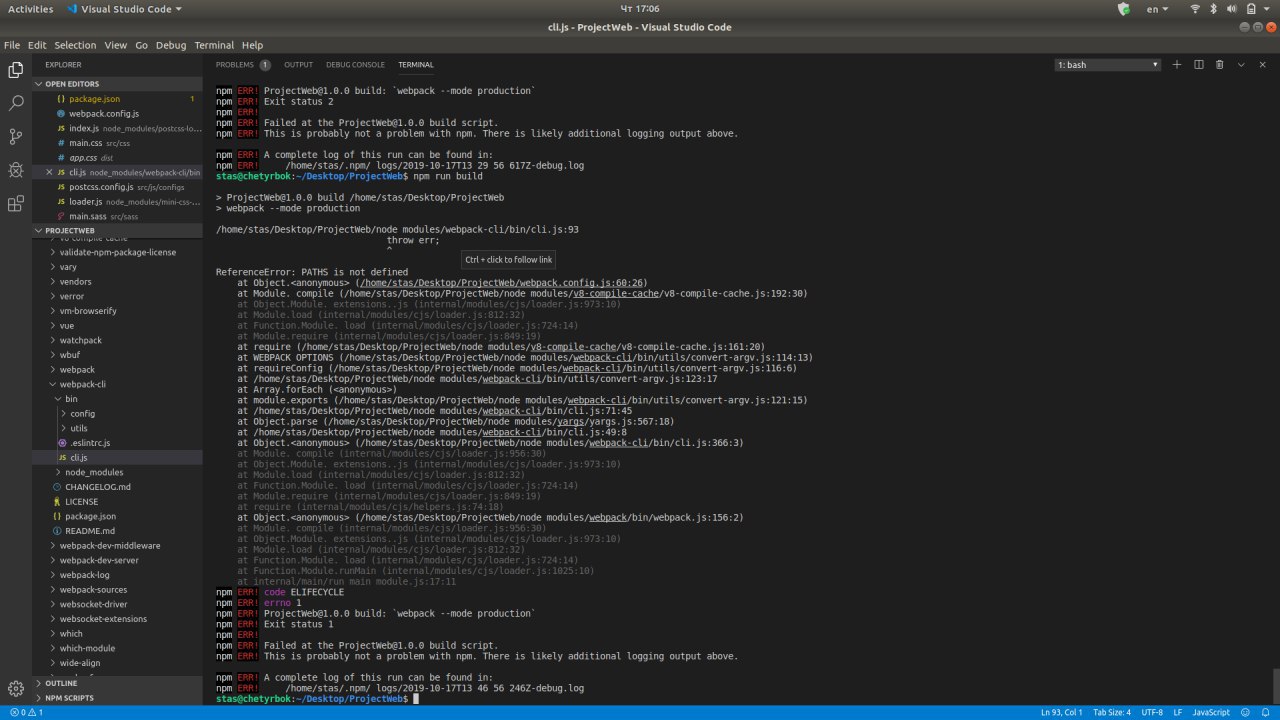
Task: Select the Terminal panel tab
Action: point(416,65)
